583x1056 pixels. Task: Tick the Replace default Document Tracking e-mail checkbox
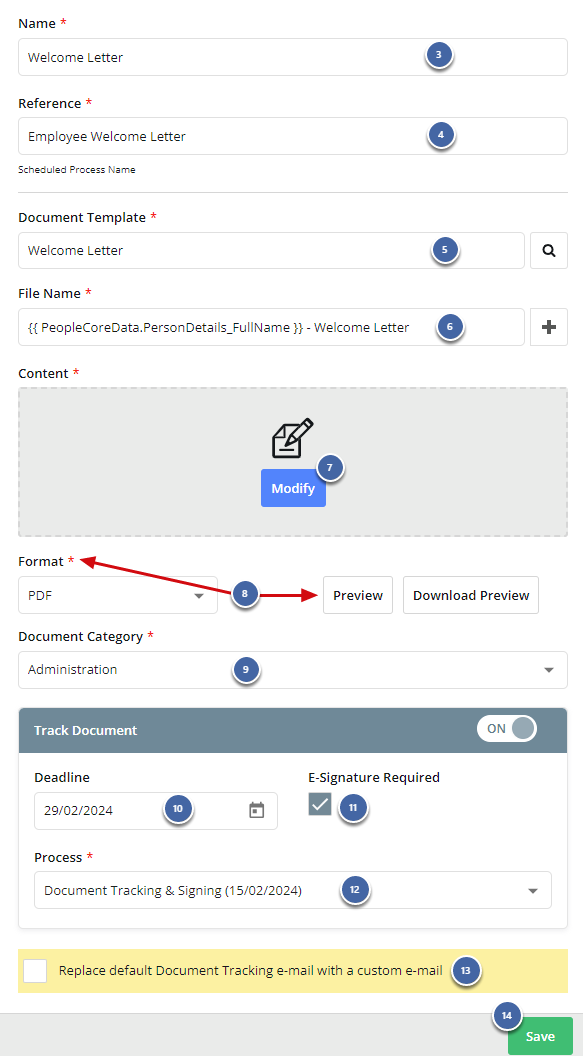35,970
